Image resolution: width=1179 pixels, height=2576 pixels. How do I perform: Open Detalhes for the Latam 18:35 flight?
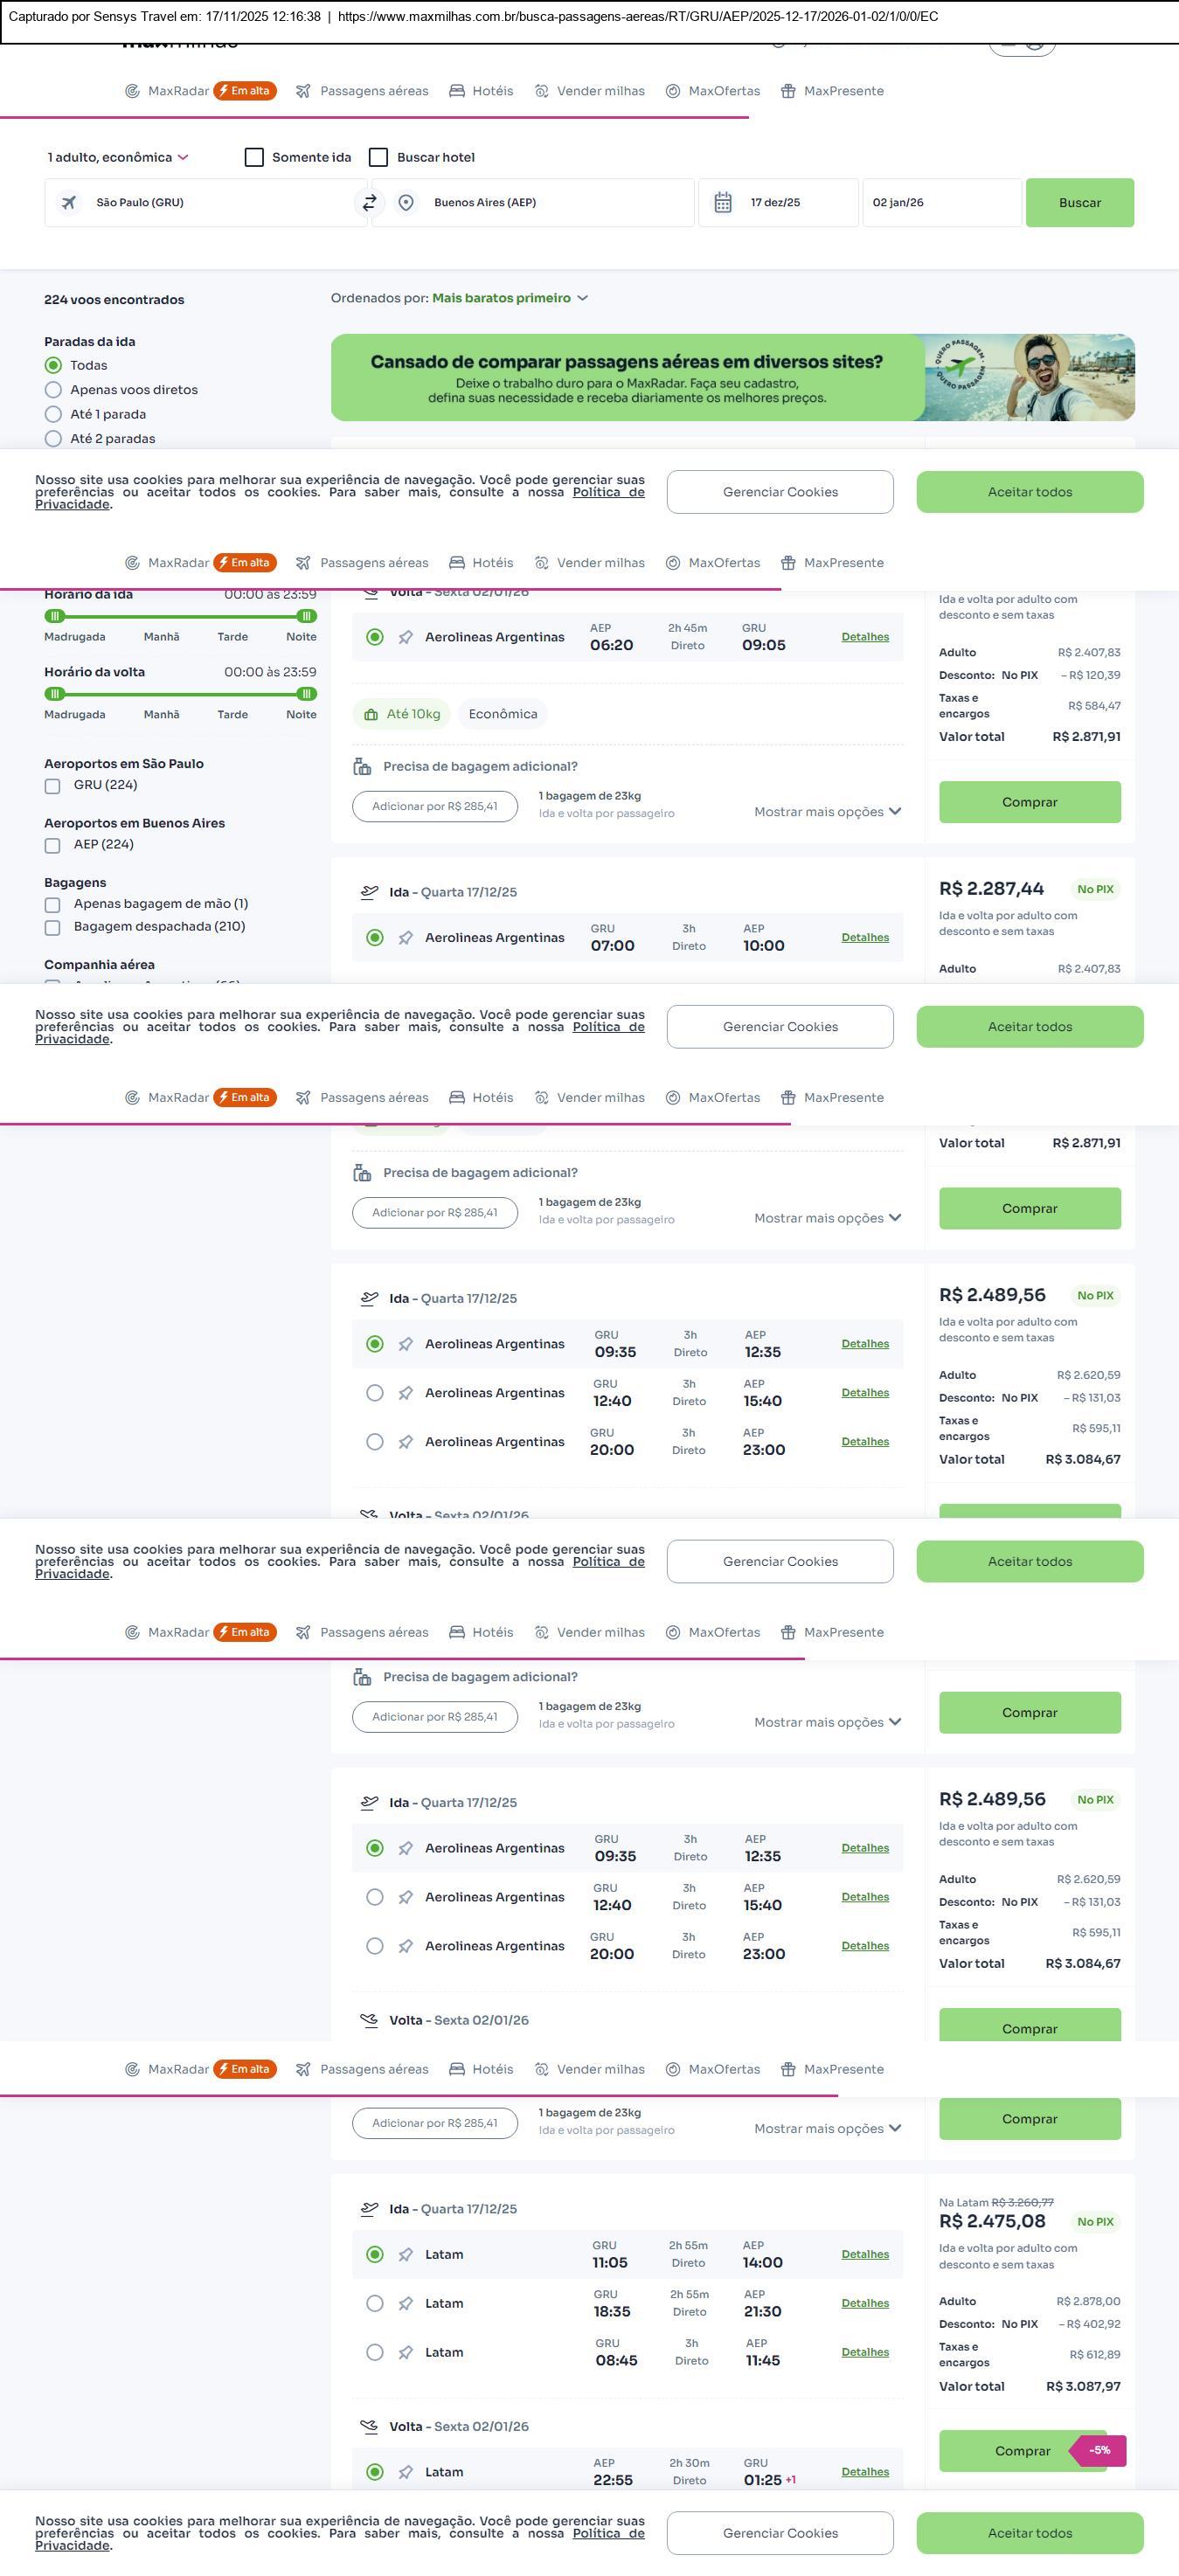pyautogui.click(x=865, y=2303)
